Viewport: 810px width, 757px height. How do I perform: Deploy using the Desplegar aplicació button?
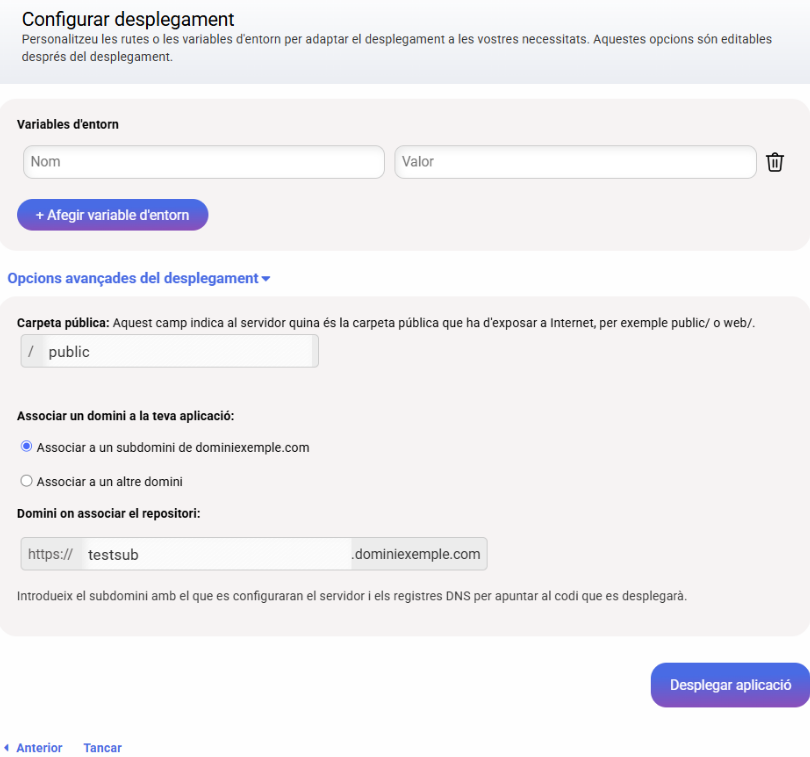pos(730,685)
